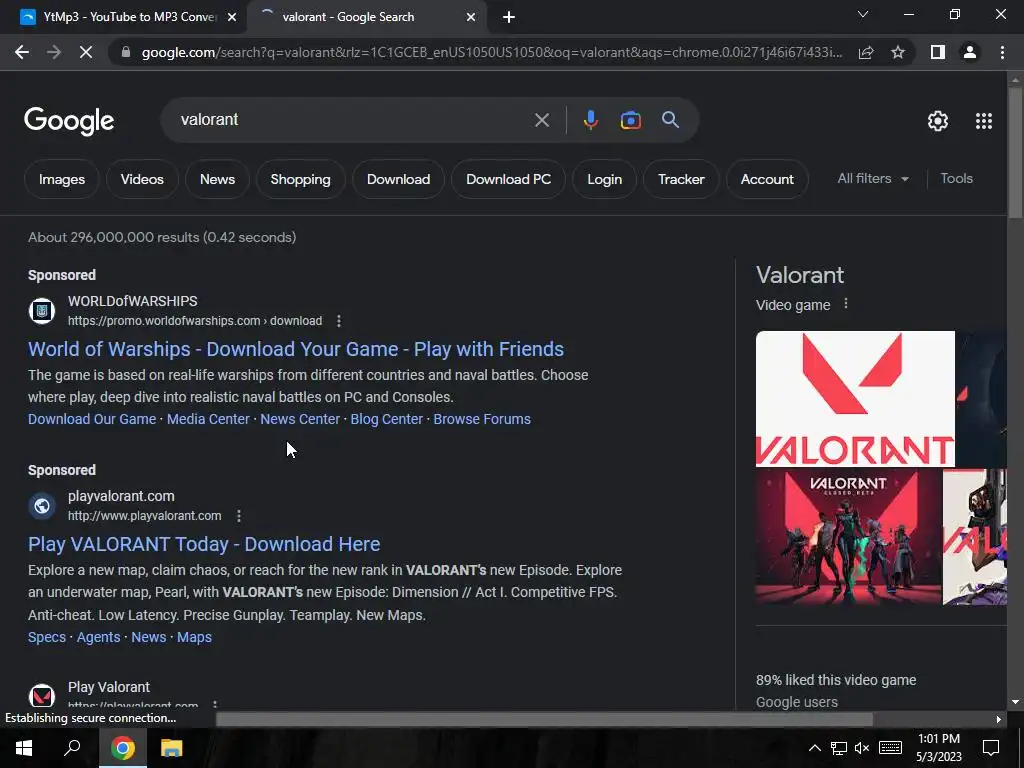
Task: Select the Download filter chip
Action: click(x=398, y=179)
